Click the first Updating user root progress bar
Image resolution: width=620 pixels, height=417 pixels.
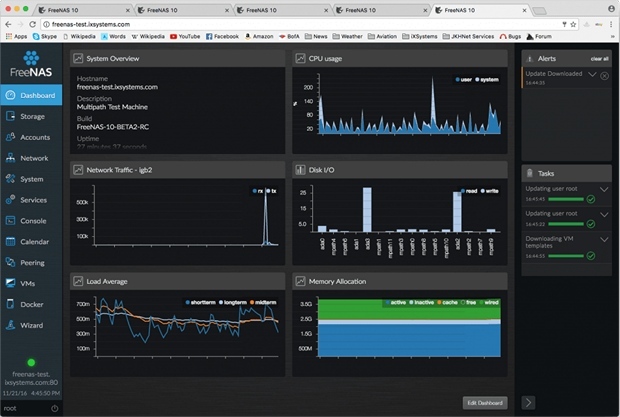566,199
